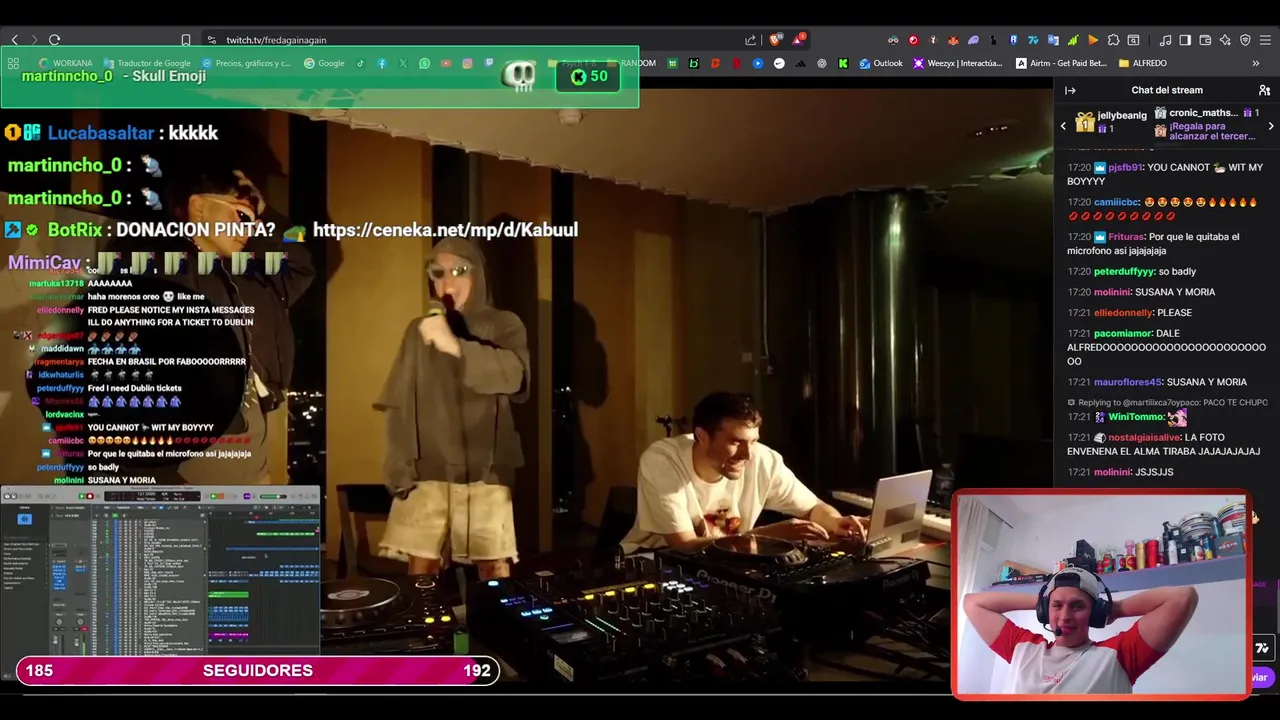Open the Facebook bookmark icon
Image resolution: width=1280 pixels, height=720 pixels.
[x=382, y=63]
